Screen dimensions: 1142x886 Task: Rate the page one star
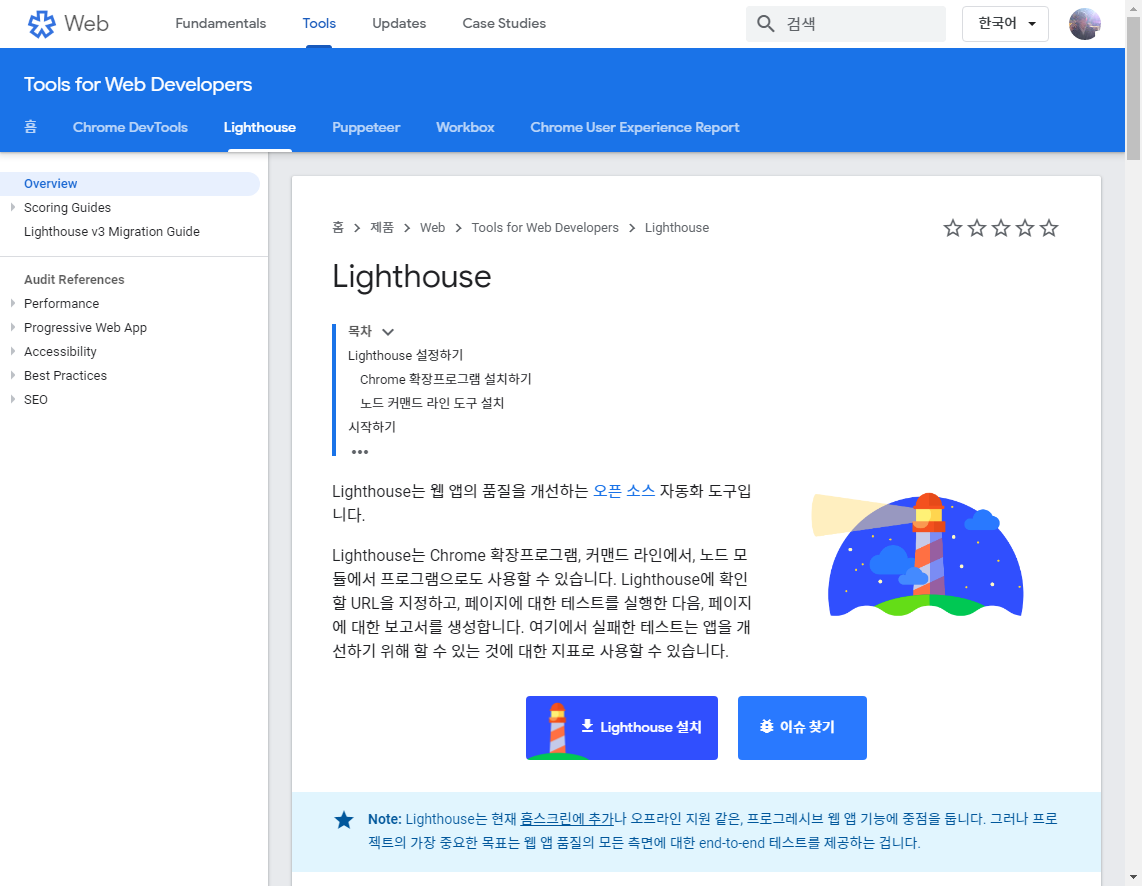[953, 228]
